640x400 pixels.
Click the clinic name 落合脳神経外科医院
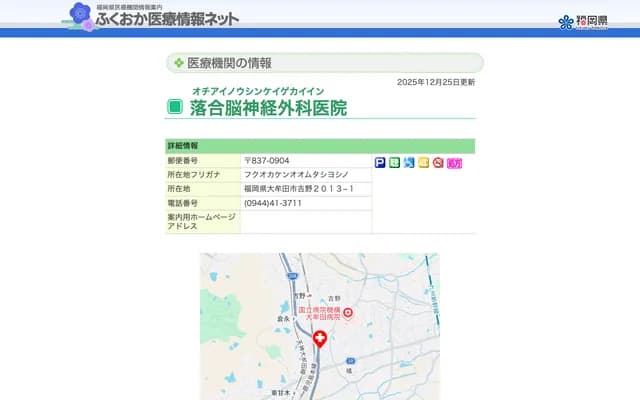click(268, 108)
